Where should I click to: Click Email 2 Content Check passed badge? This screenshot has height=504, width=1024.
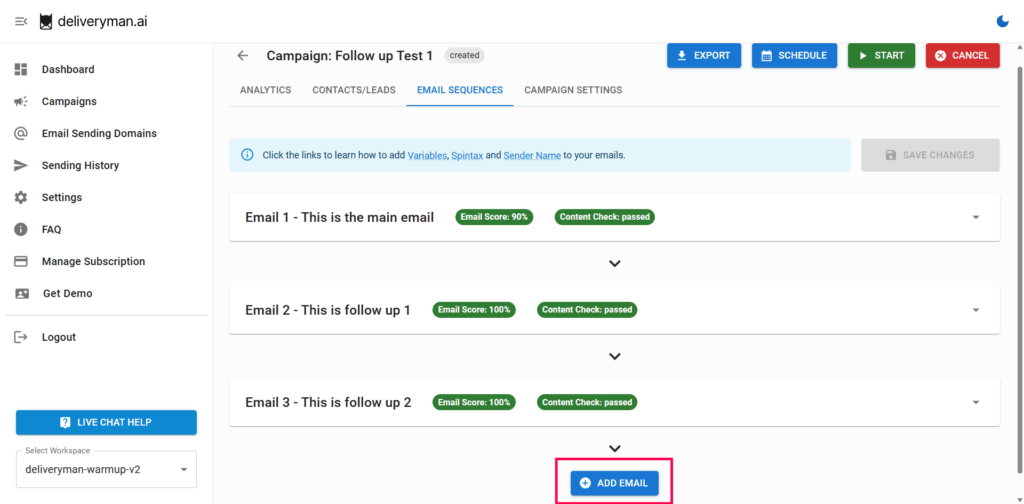pos(587,310)
